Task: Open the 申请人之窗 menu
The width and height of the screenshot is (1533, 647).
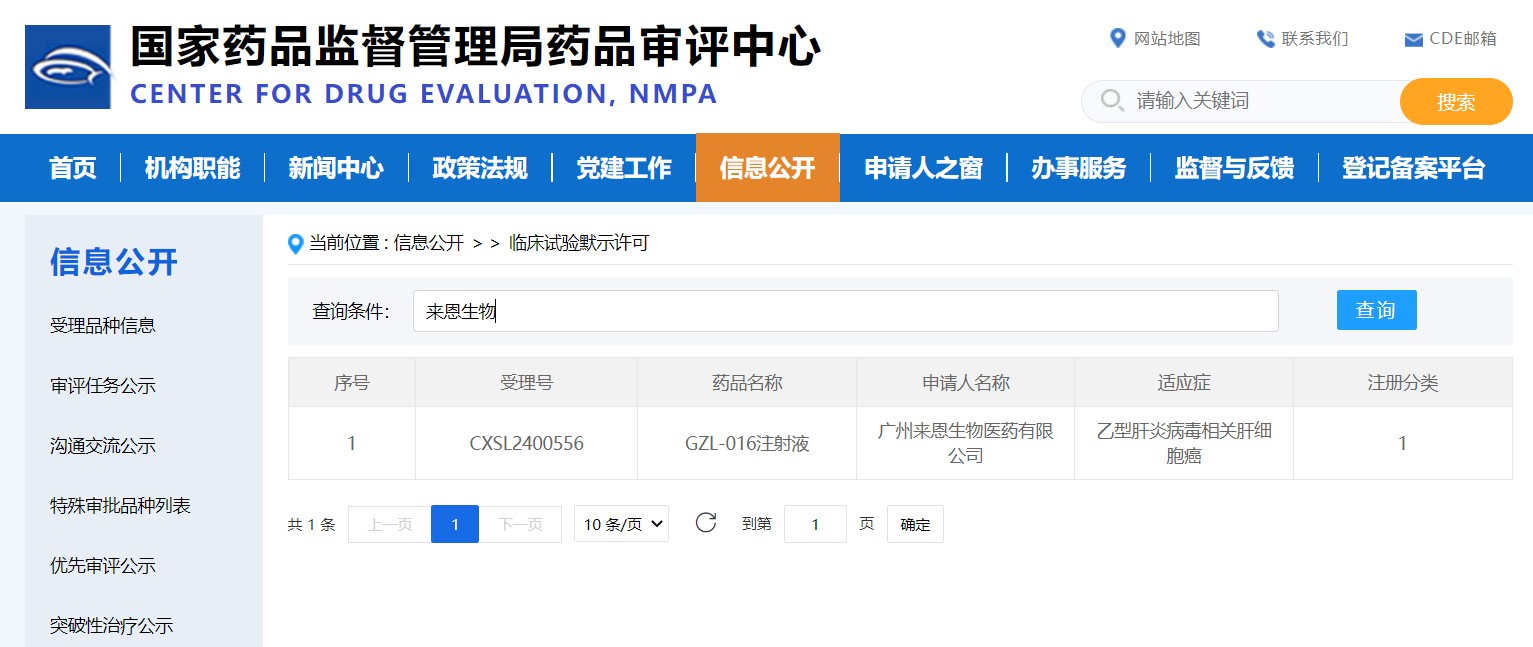Action: (923, 168)
